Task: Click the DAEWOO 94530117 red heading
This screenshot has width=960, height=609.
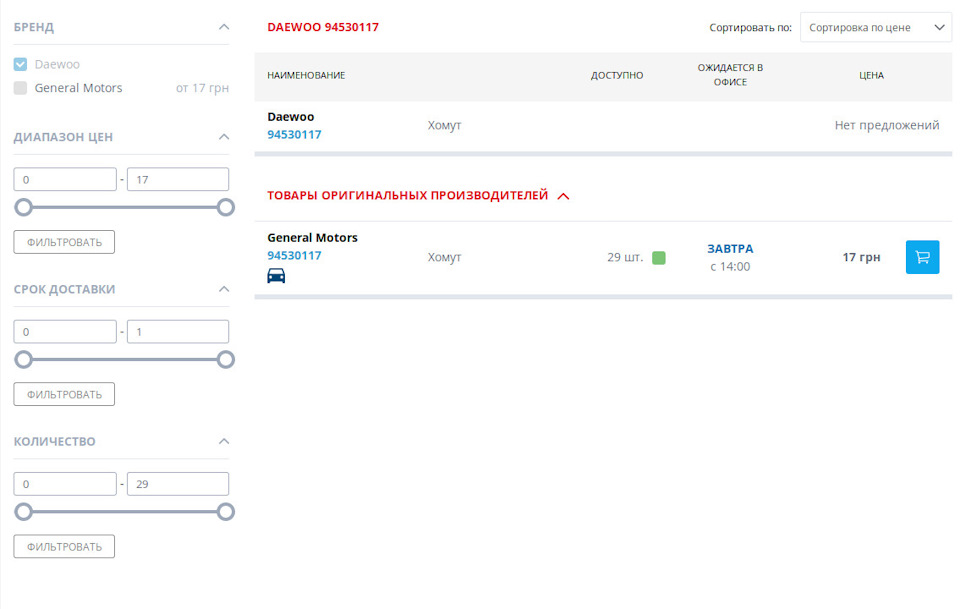Action: 323,27
